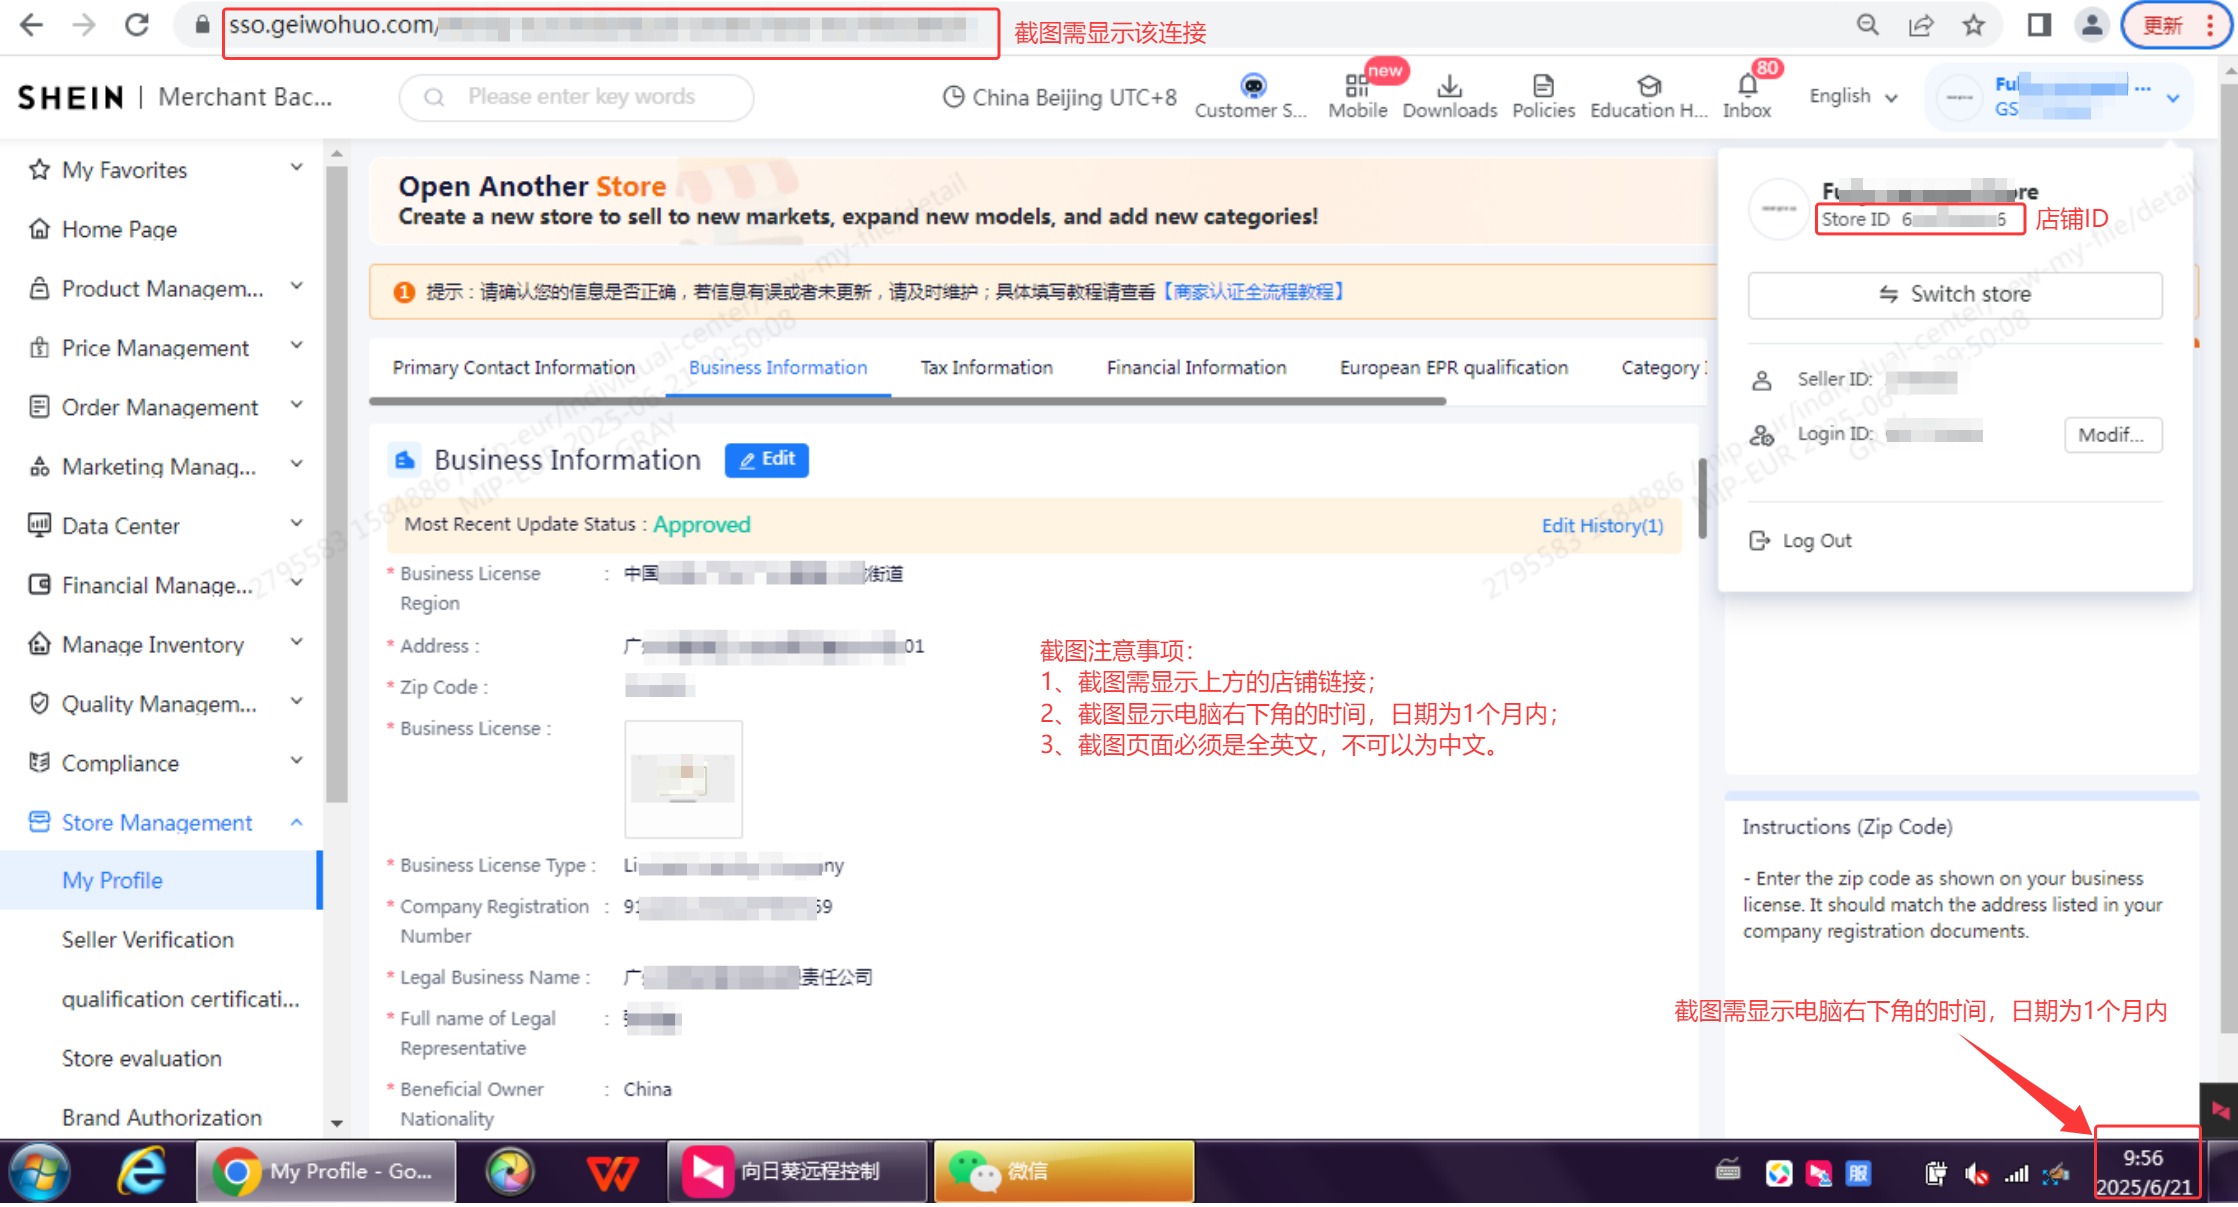Collapse the Store Management menu
The height and width of the screenshot is (1207, 2238).
pos(157,822)
